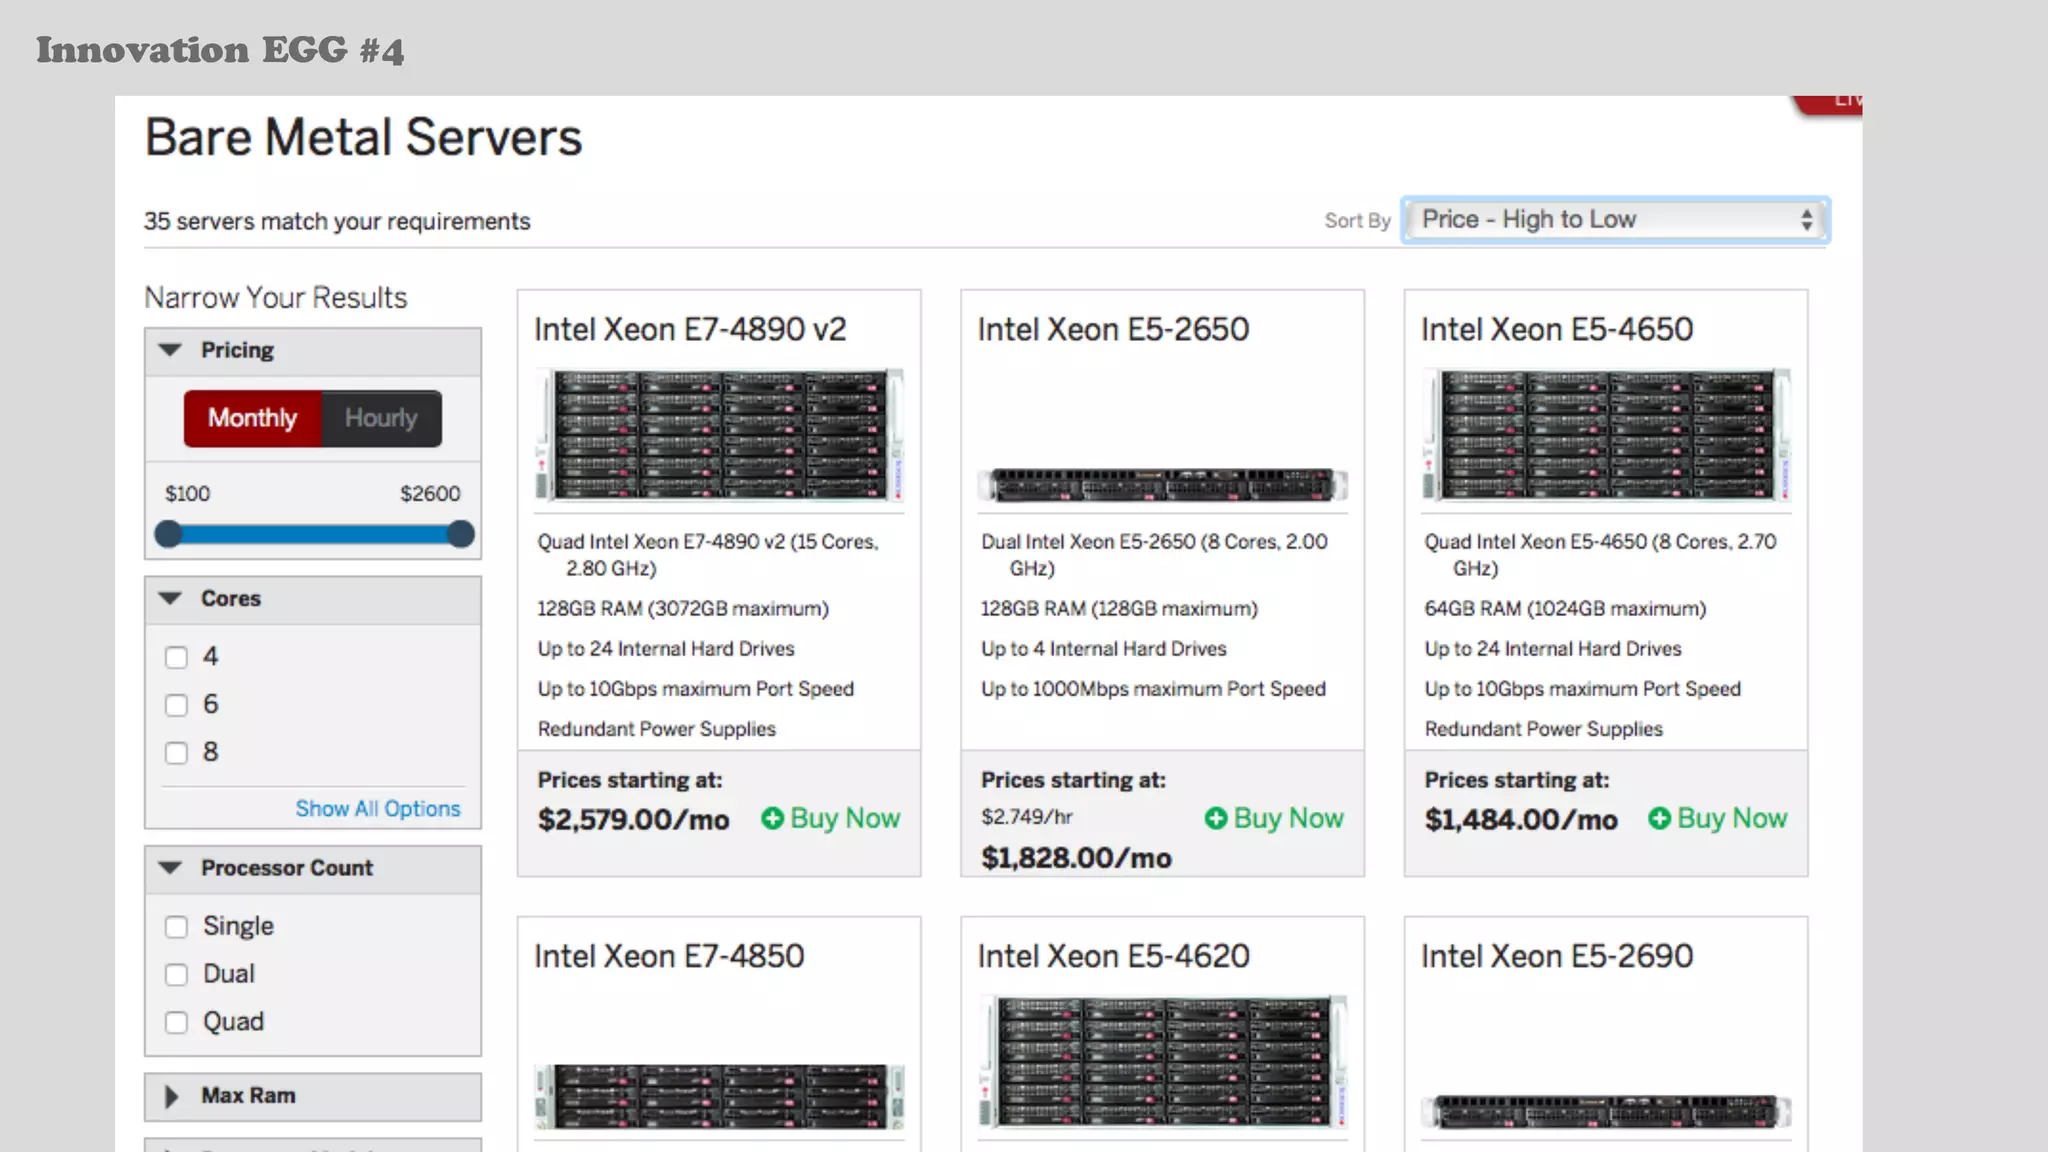Switch pricing to Hourly
Image resolution: width=2048 pixels, height=1152 pixels.
[381, 418]
